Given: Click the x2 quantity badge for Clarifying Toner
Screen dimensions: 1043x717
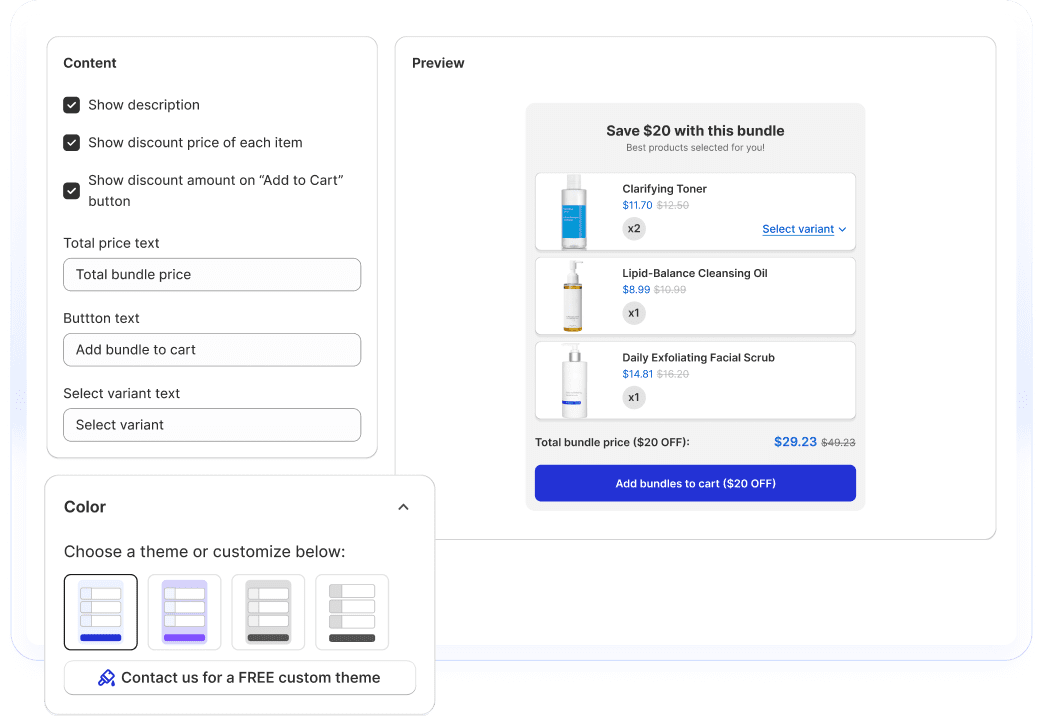Looking at the screenshot, I should 633,229.
